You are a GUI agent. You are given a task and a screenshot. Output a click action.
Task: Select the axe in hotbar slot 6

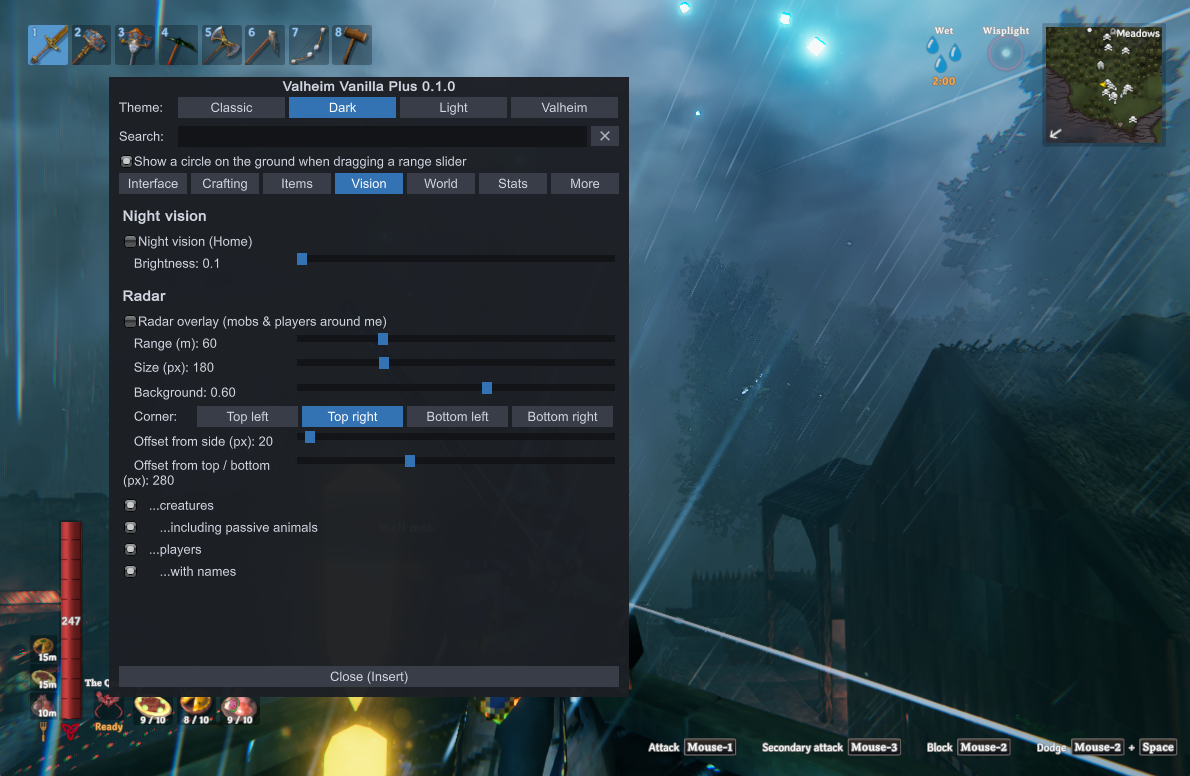[x=265, y=45]
